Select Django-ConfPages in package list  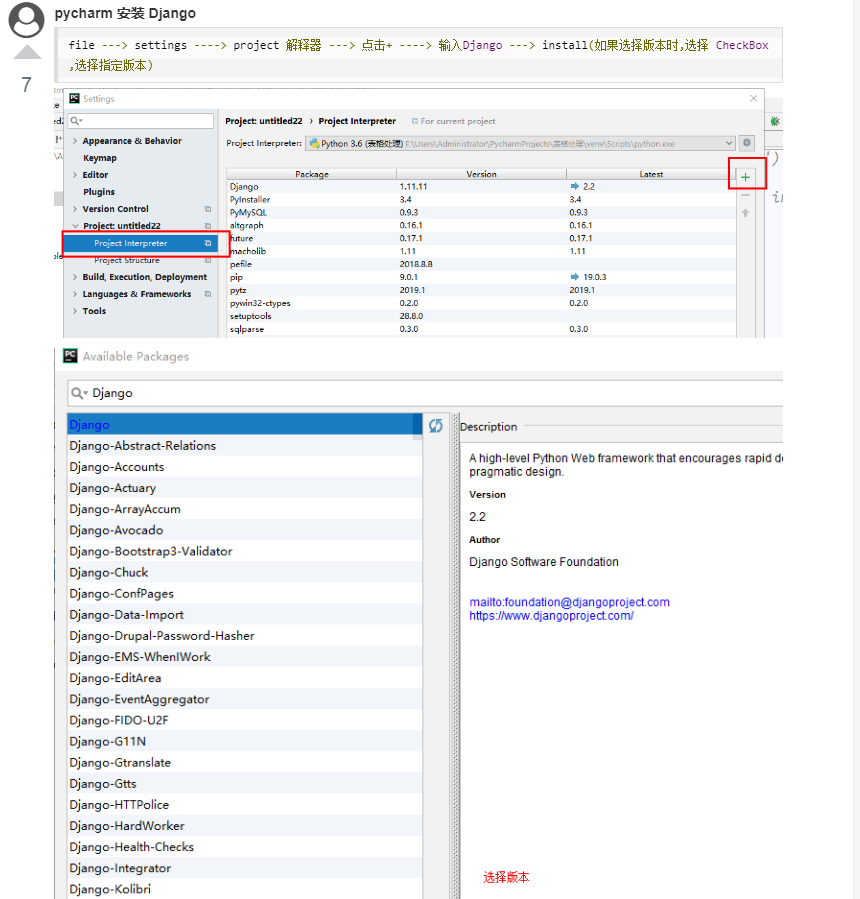pos(245,593)
